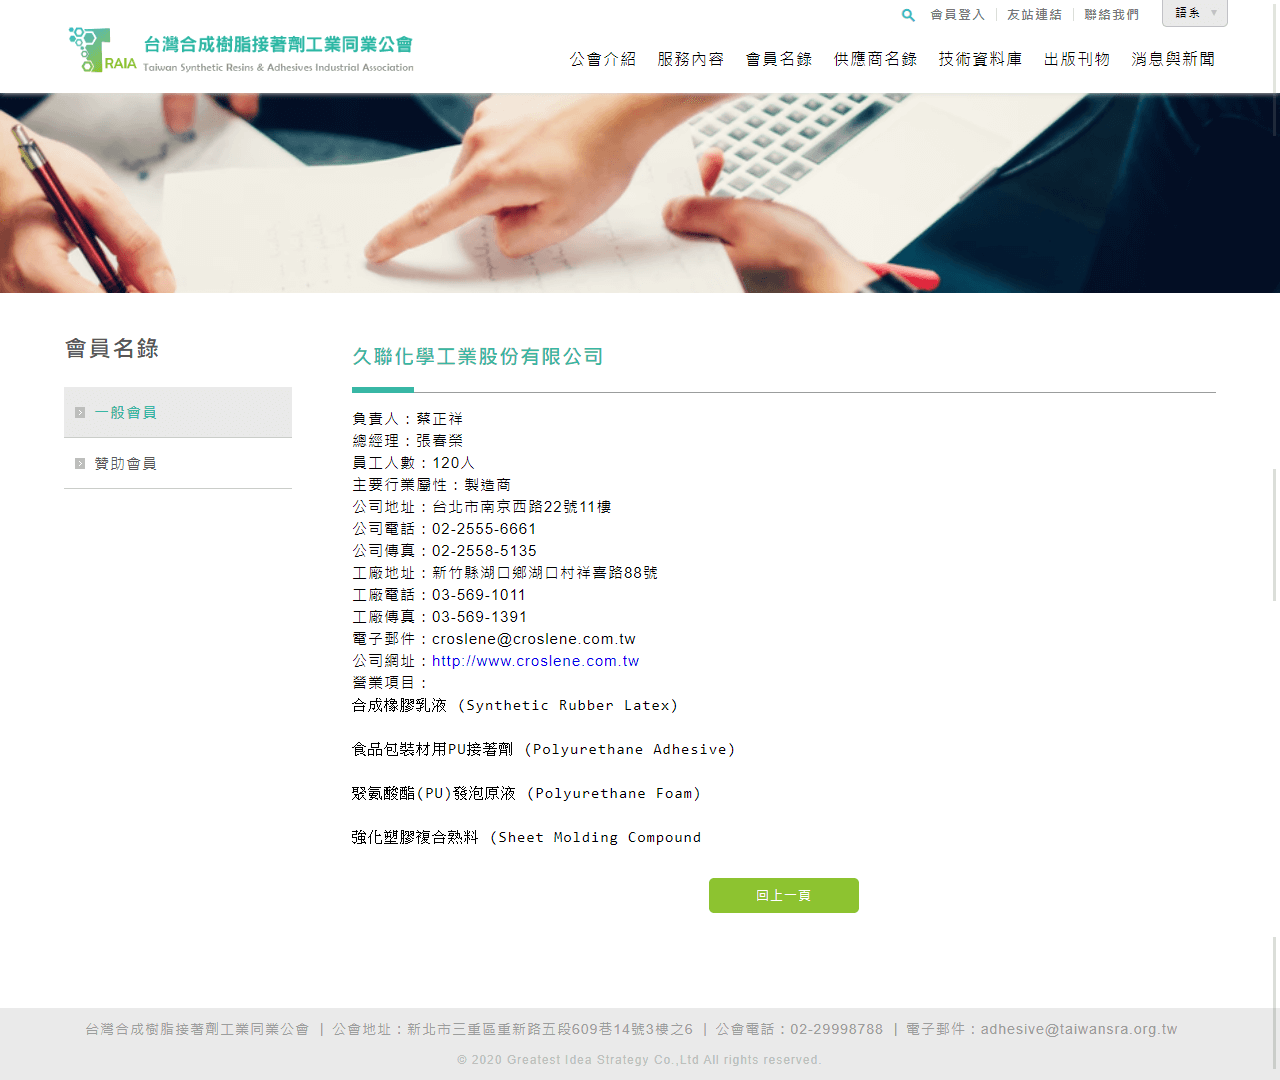1280x1080 pixels.
Task: Click the Polyurethane Foam product line
Action: pyautogui.click(x=527, y=793)
